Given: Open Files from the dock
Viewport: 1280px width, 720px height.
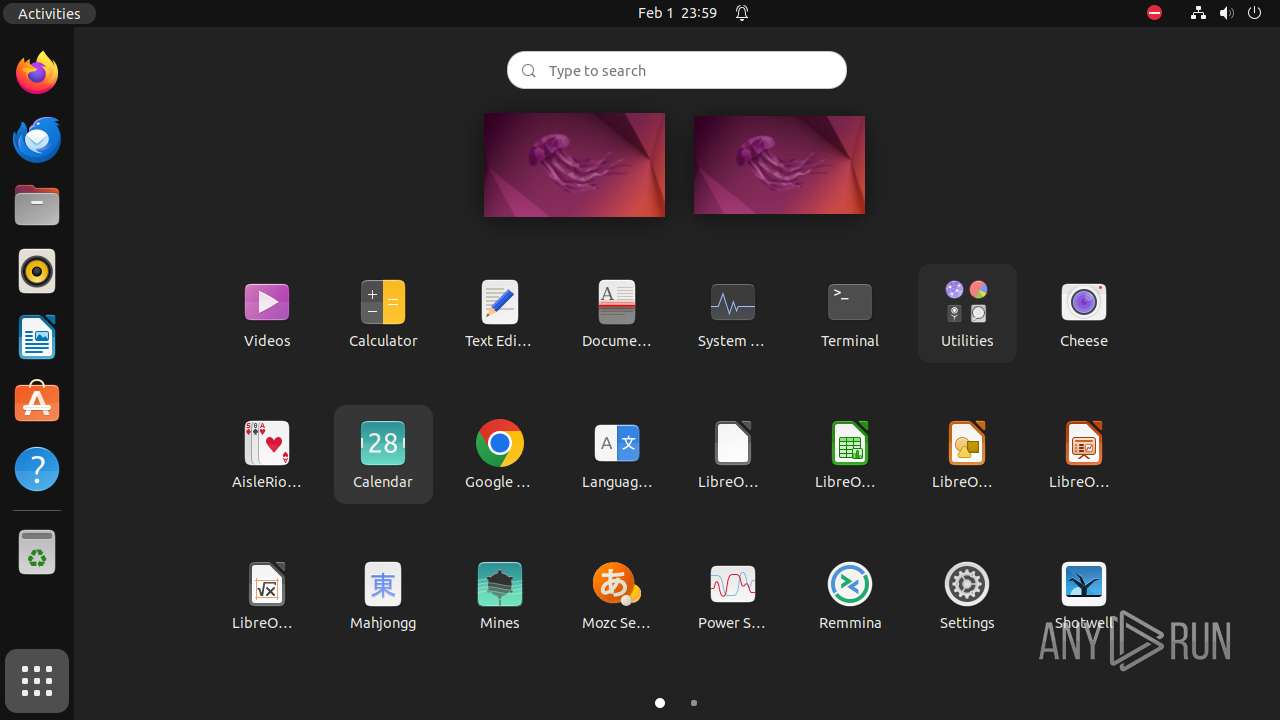Looking at the screenshot, I should (37, 205).
